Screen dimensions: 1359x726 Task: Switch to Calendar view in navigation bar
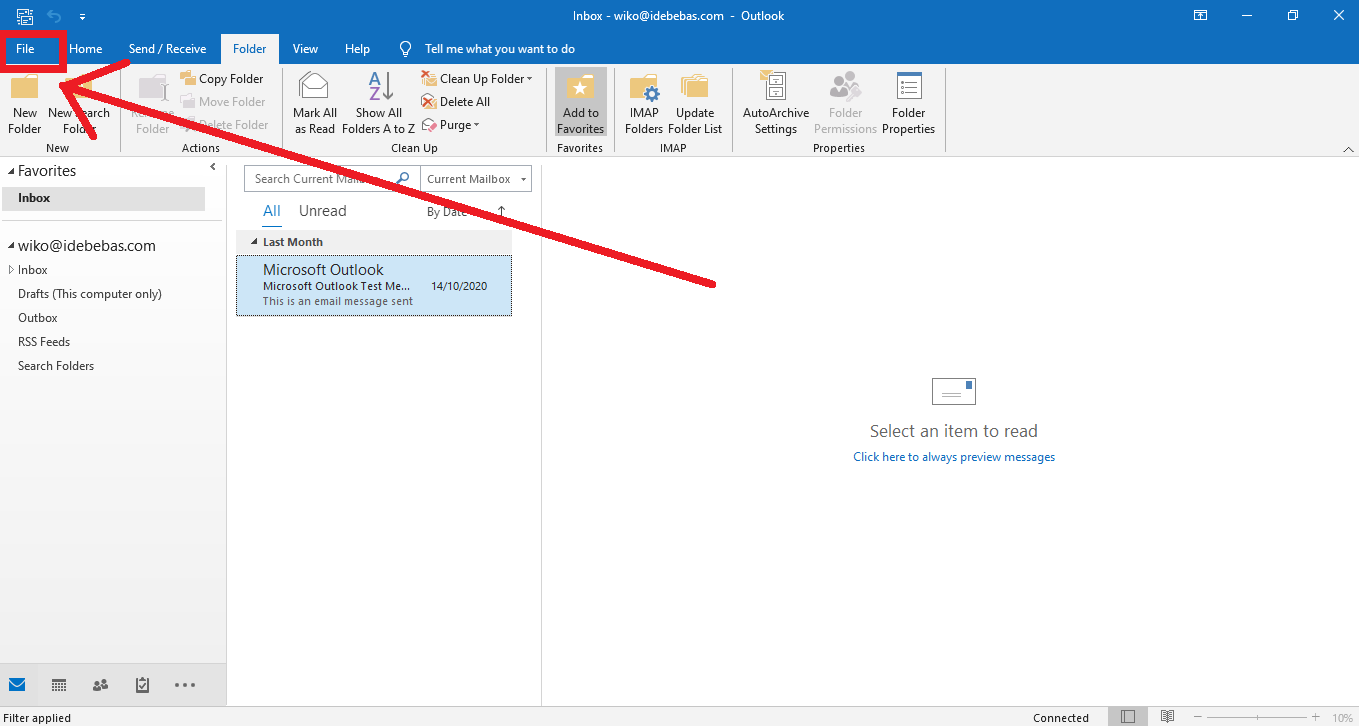pyautogui.click(x=59, y=685)
